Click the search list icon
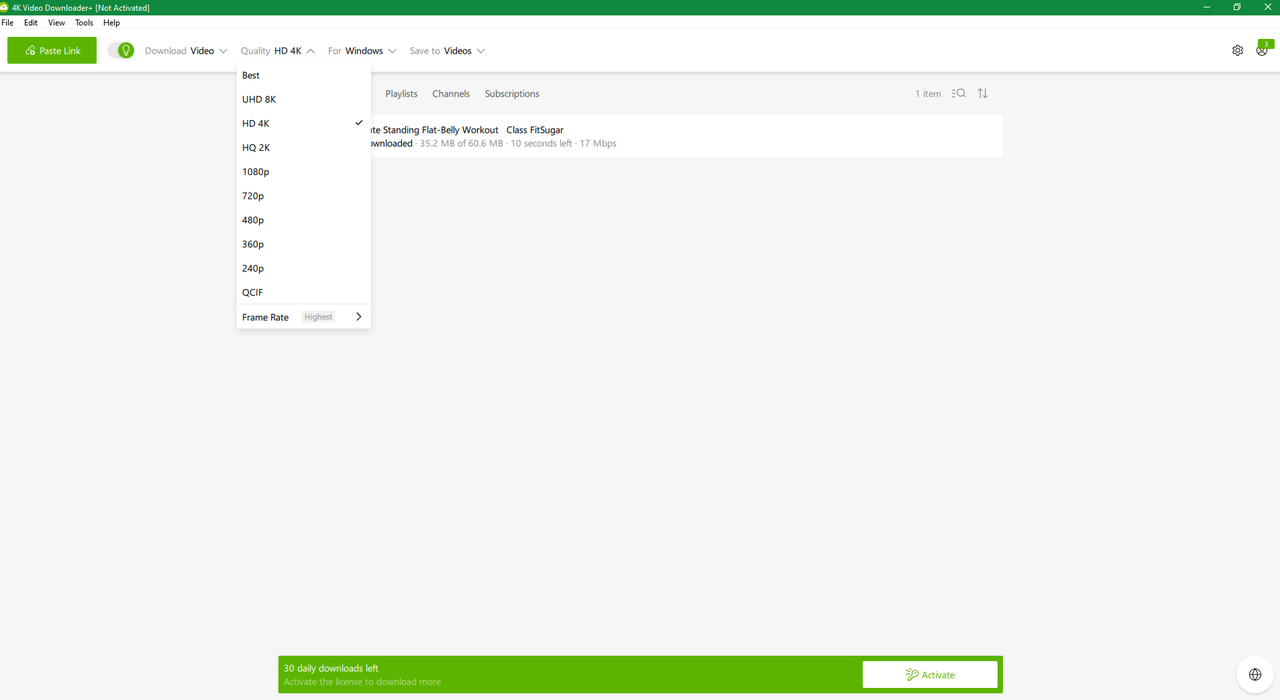 point(959,93)
